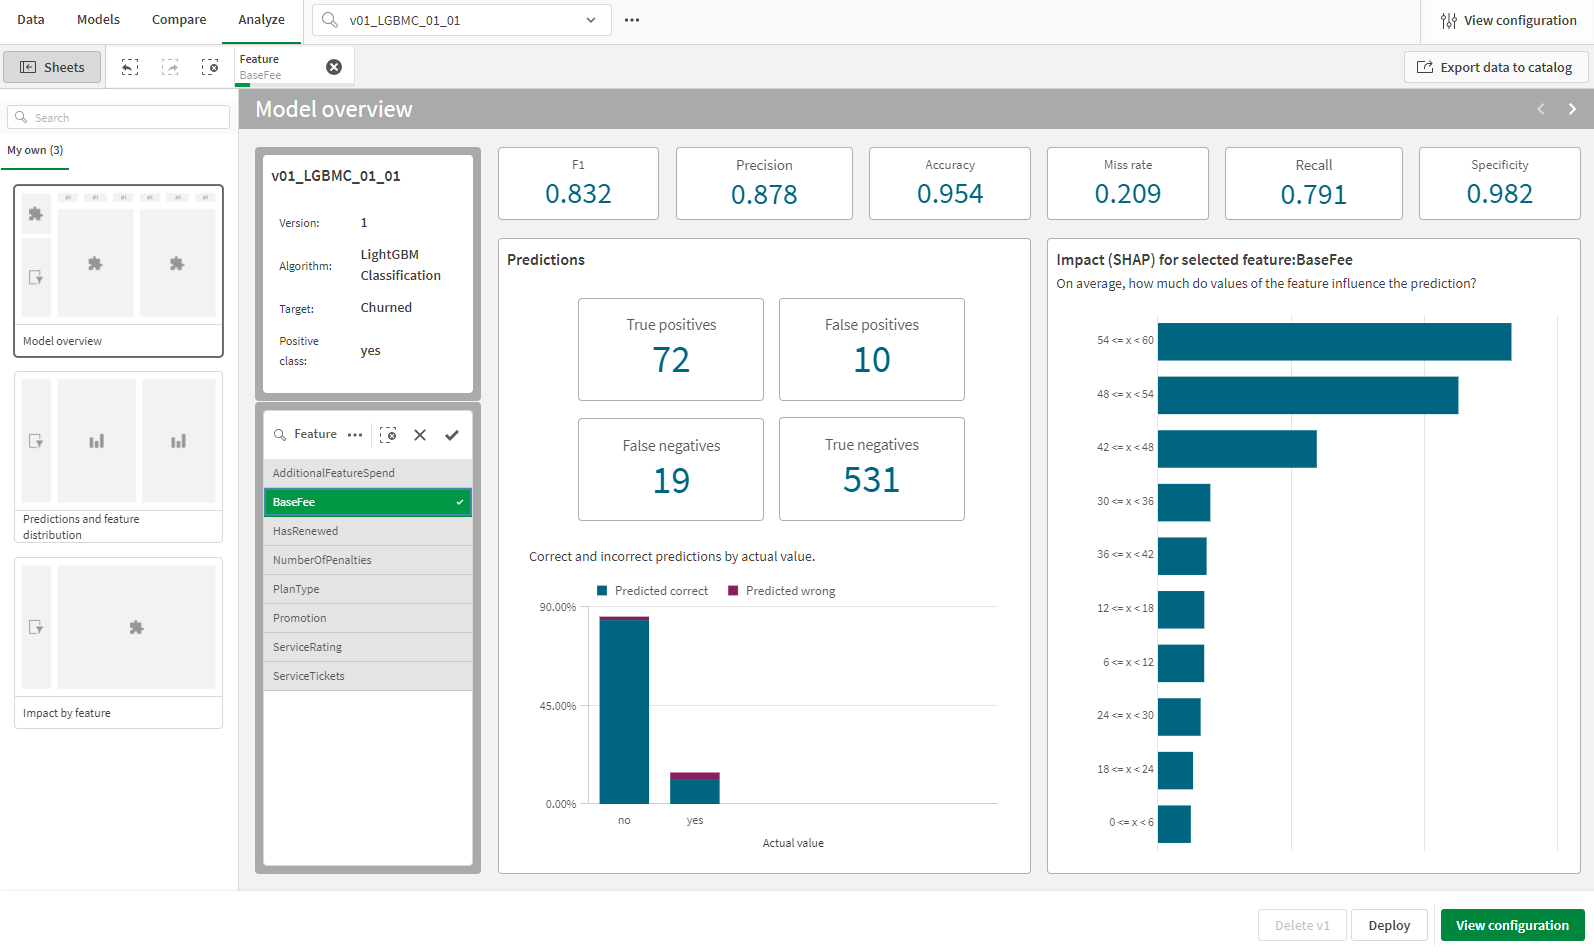Click the step forward selection icon

coord(170,67)
